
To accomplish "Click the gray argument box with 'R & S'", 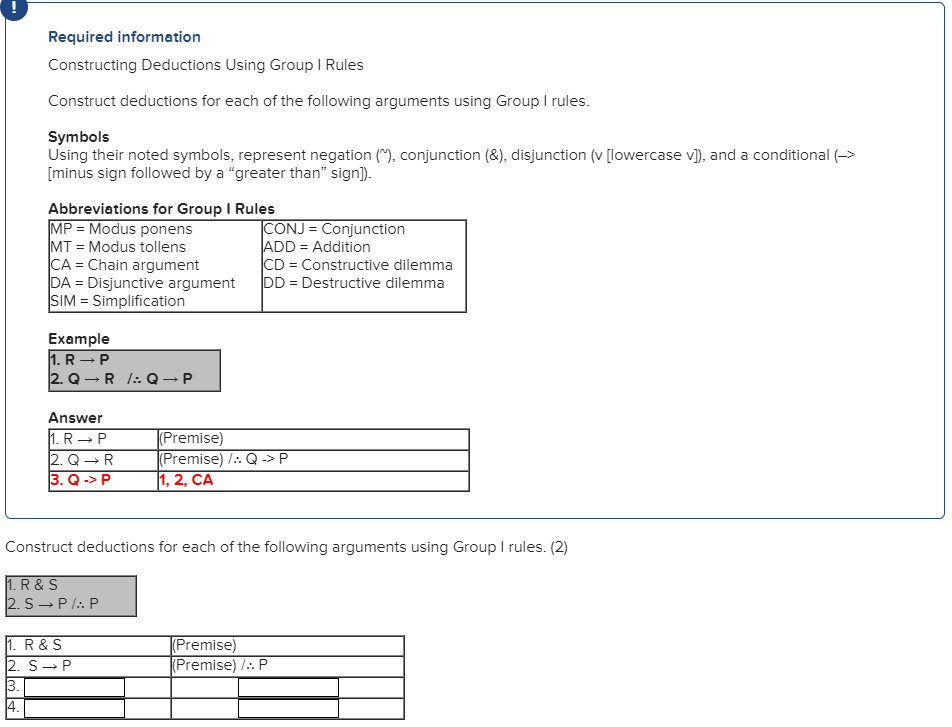I will click(x=70, y=594).
